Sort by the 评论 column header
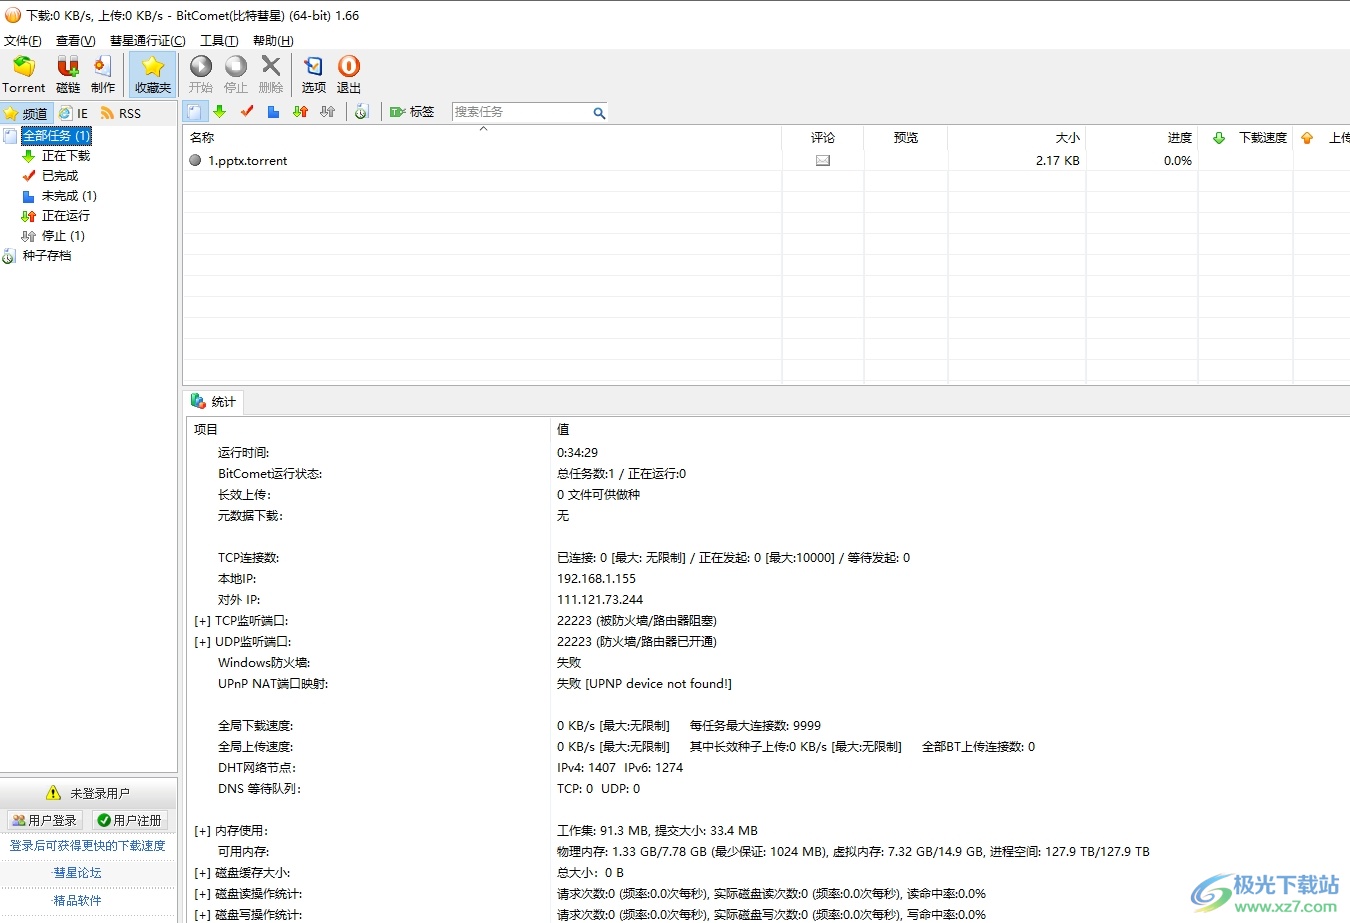 tap(823, 138)
